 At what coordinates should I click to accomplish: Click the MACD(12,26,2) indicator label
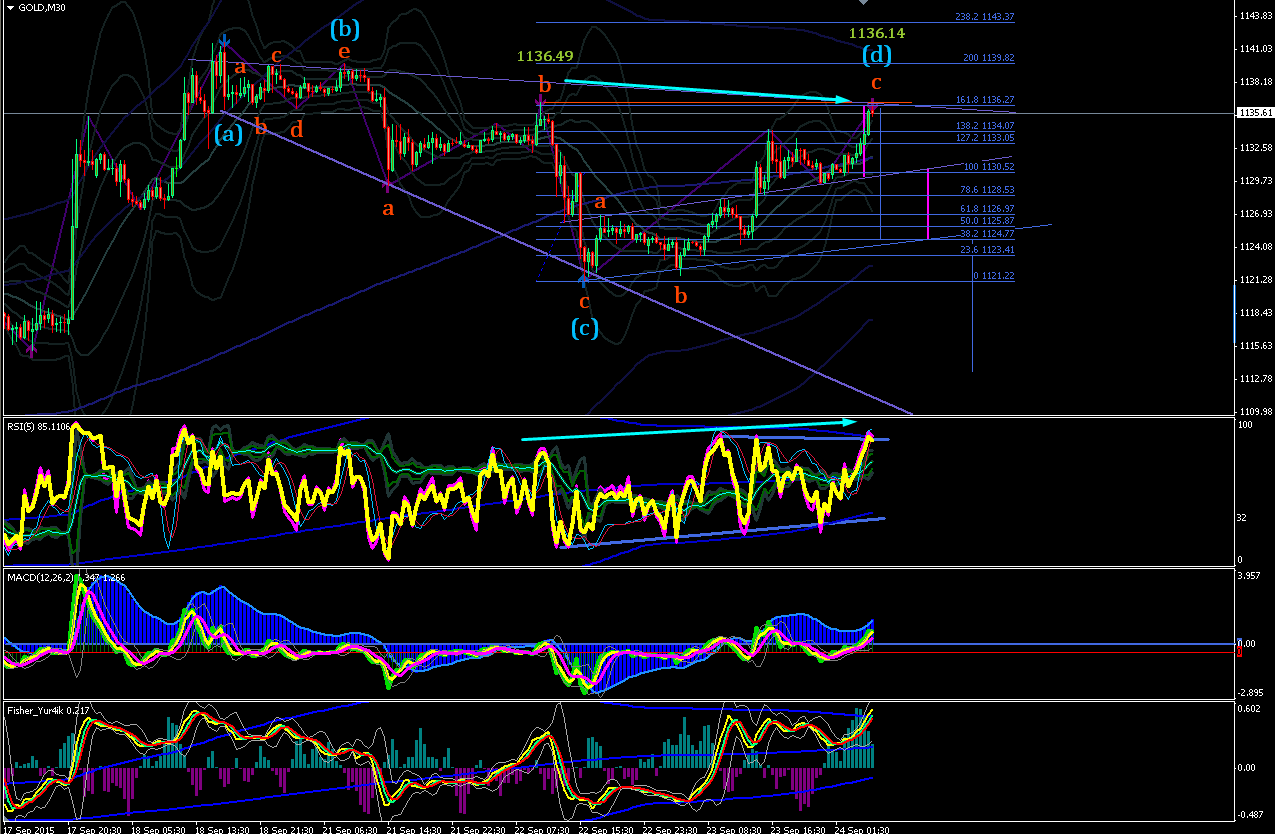click(x=64, y=577)
